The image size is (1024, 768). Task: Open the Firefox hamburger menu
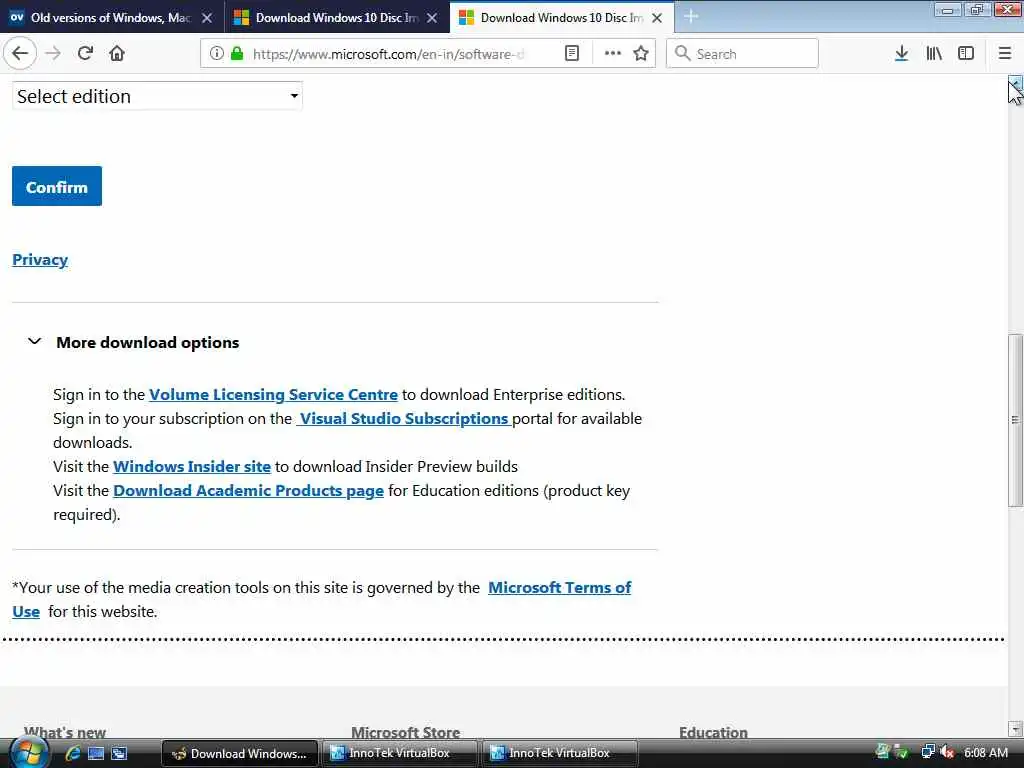tap(1005, 54)
